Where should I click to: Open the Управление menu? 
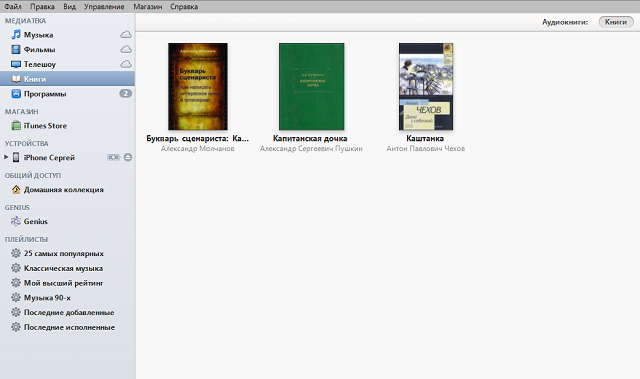point(104,7)
